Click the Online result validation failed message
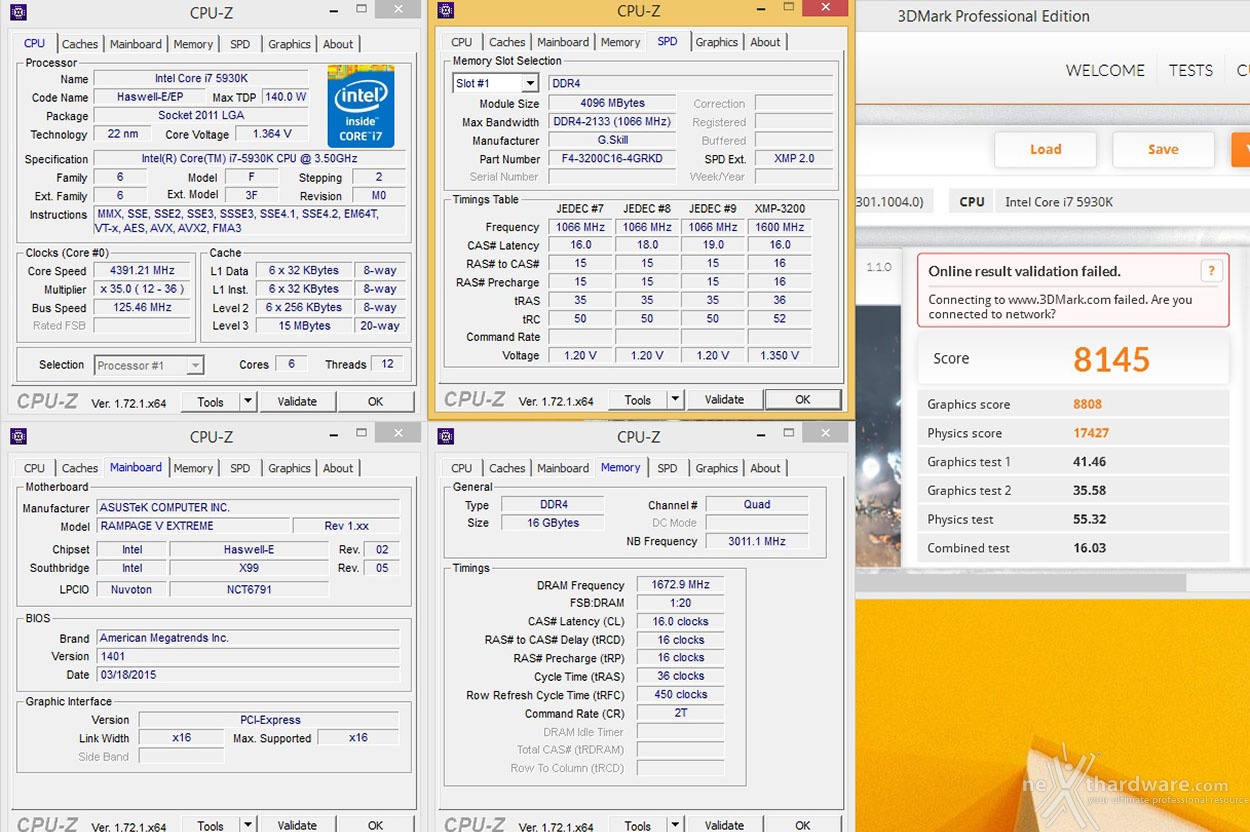Image resolution: width=1250 pixels, height=832 pixels. tap(1024, 272)
